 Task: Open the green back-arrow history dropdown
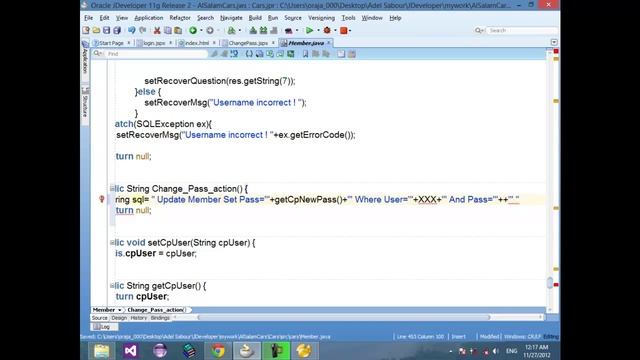coord(201,30)
